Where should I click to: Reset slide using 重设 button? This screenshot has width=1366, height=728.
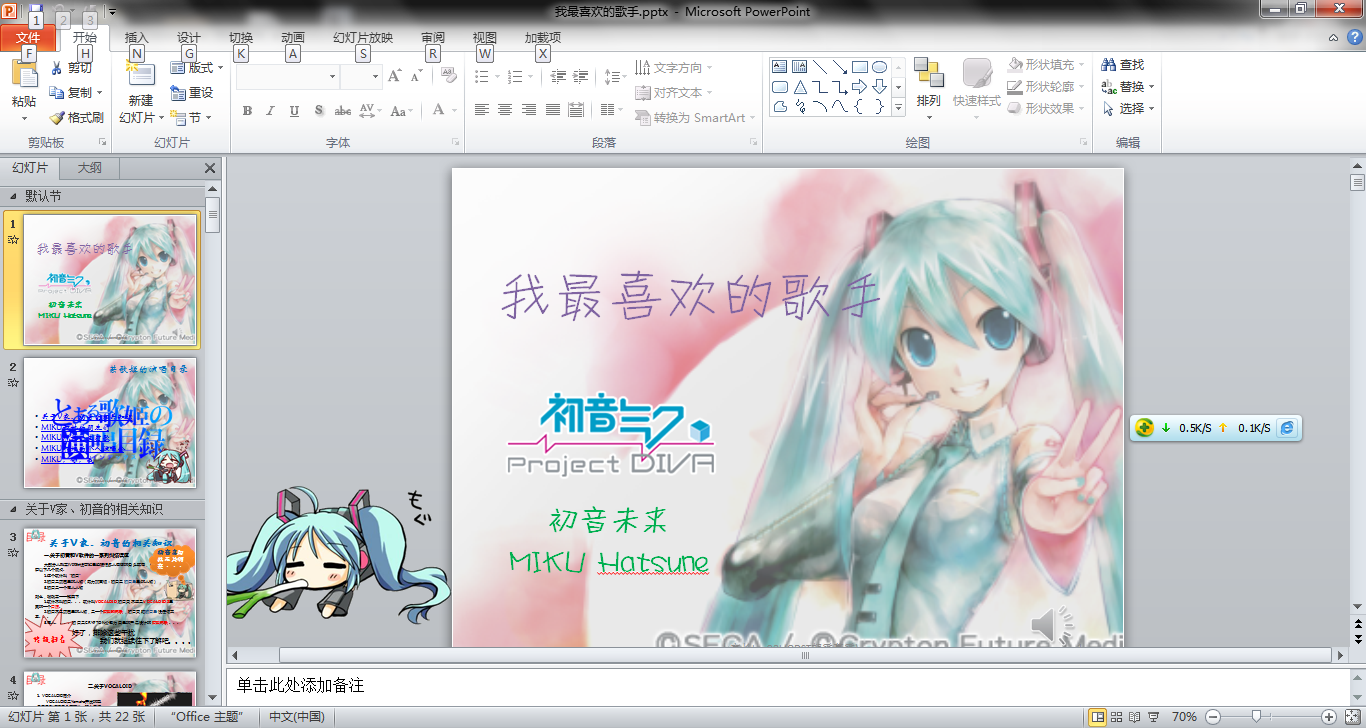pyautogui.click(x=191, y=92)
